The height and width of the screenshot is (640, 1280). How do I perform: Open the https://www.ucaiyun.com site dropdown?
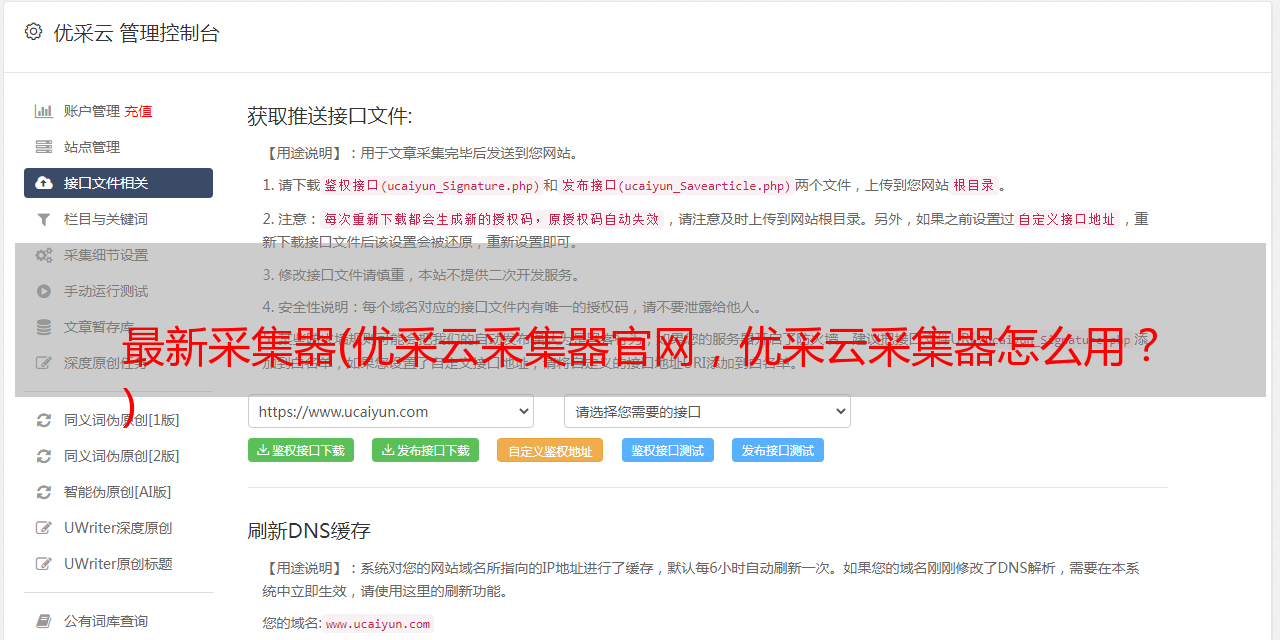tap(390, 411)
